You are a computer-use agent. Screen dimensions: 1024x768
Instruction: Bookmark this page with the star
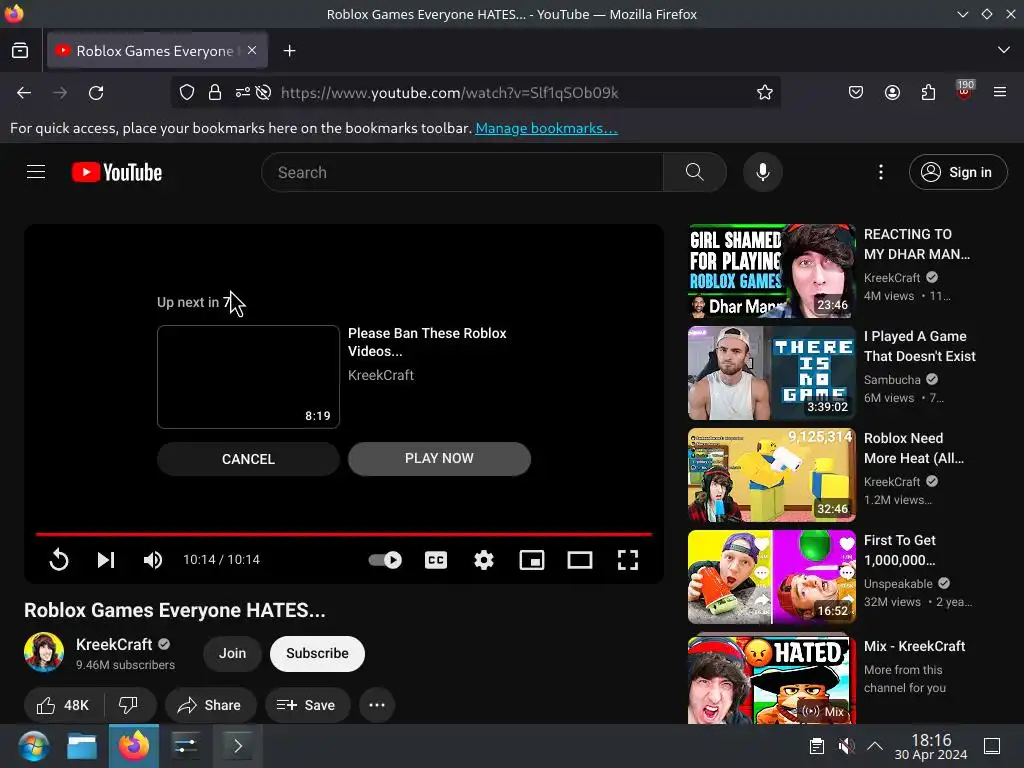point(765,93)
